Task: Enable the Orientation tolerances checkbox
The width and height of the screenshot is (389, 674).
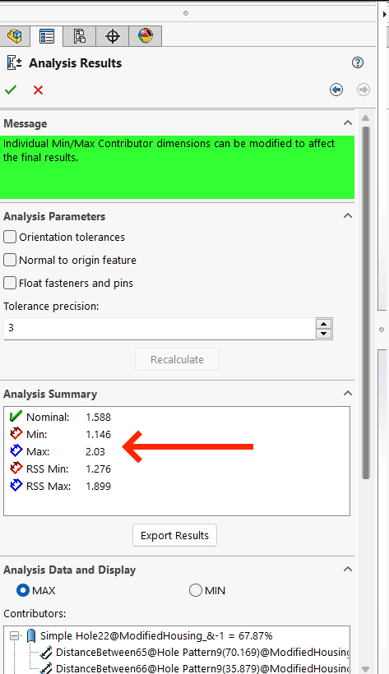Action: click(x=10, y=237)
